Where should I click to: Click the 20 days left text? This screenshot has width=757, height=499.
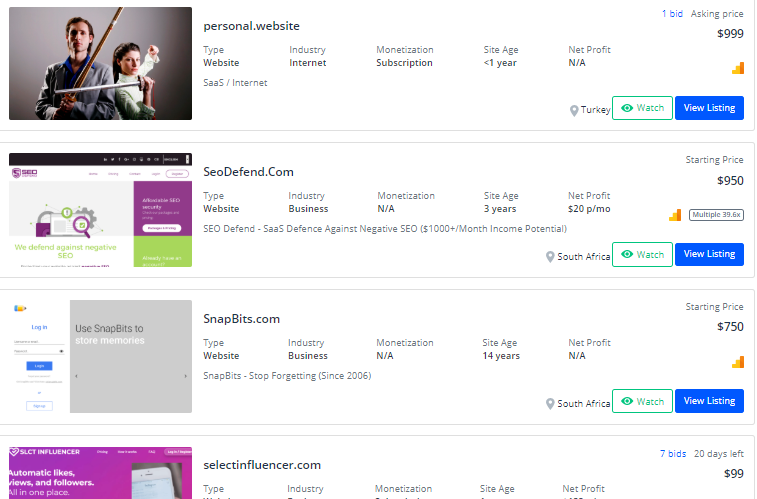[719, 454]
